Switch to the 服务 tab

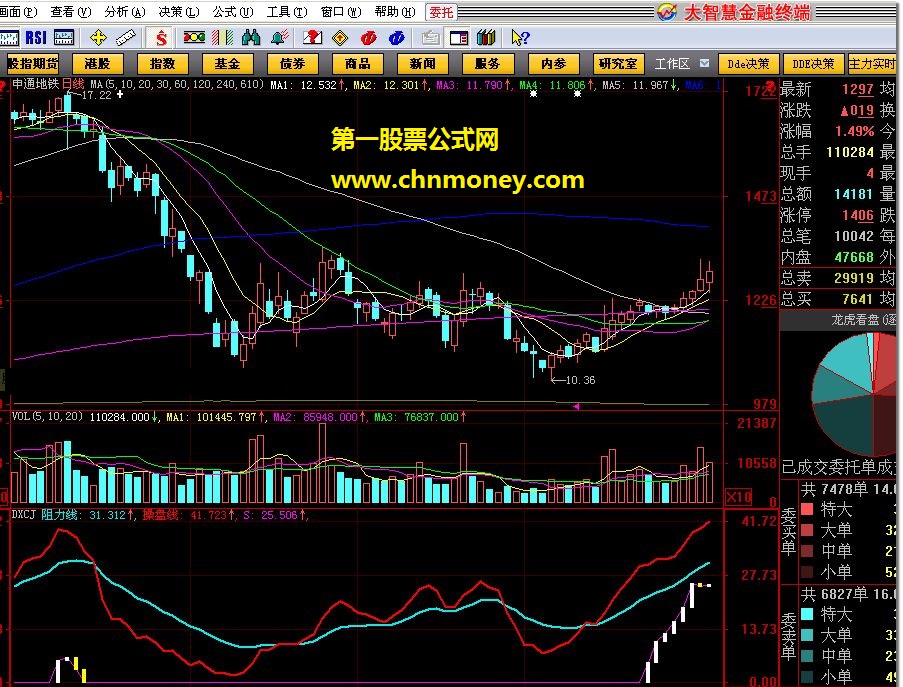click(x=487, y=63)
